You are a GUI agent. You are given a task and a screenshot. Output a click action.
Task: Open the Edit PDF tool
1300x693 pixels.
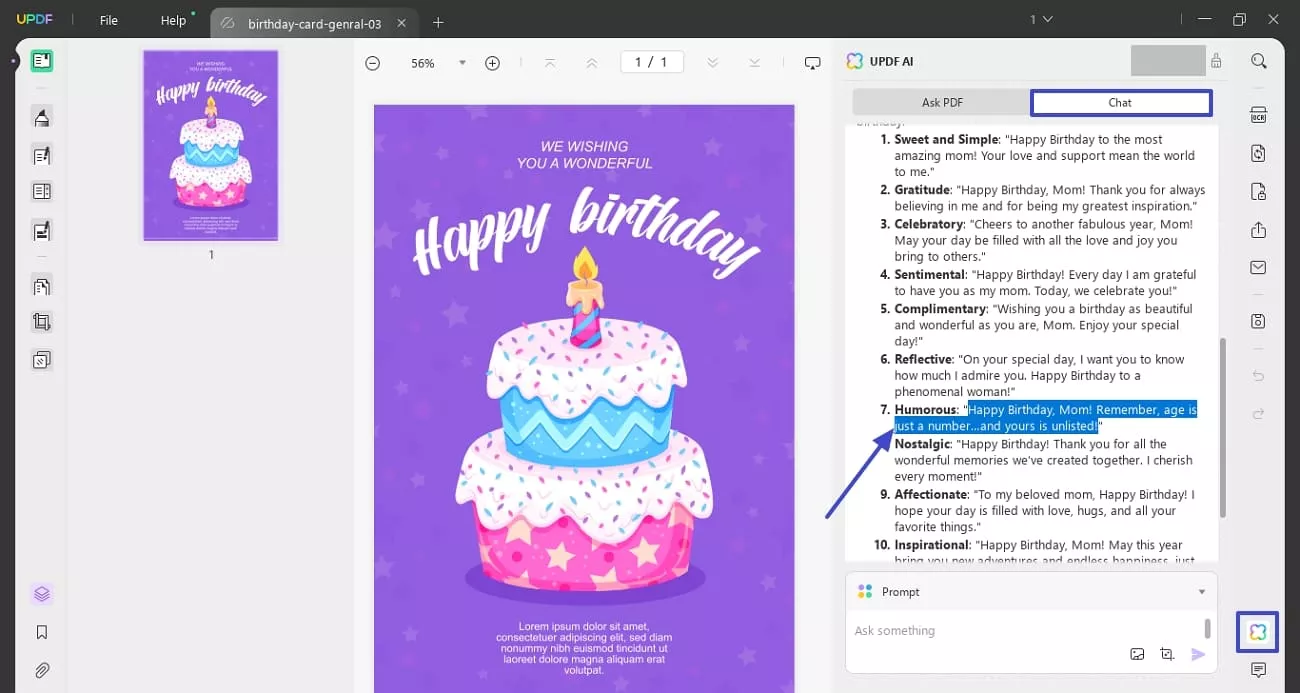click(x=41, y=155)
